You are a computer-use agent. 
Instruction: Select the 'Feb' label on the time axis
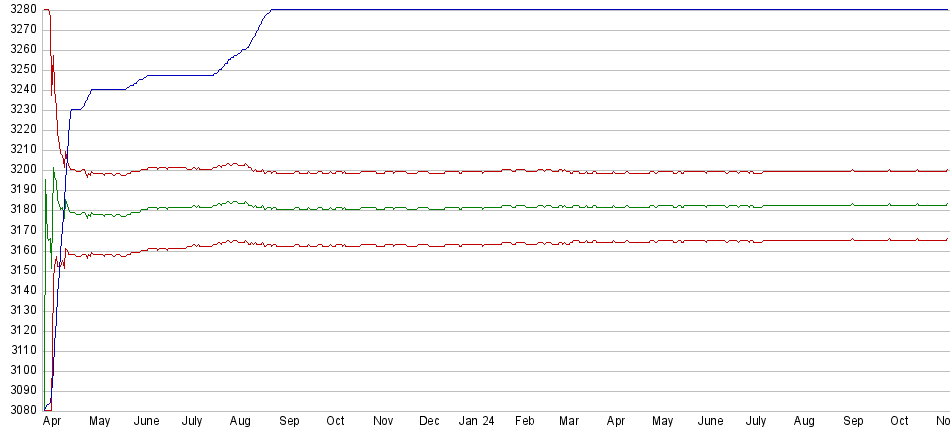click(524, 421)
